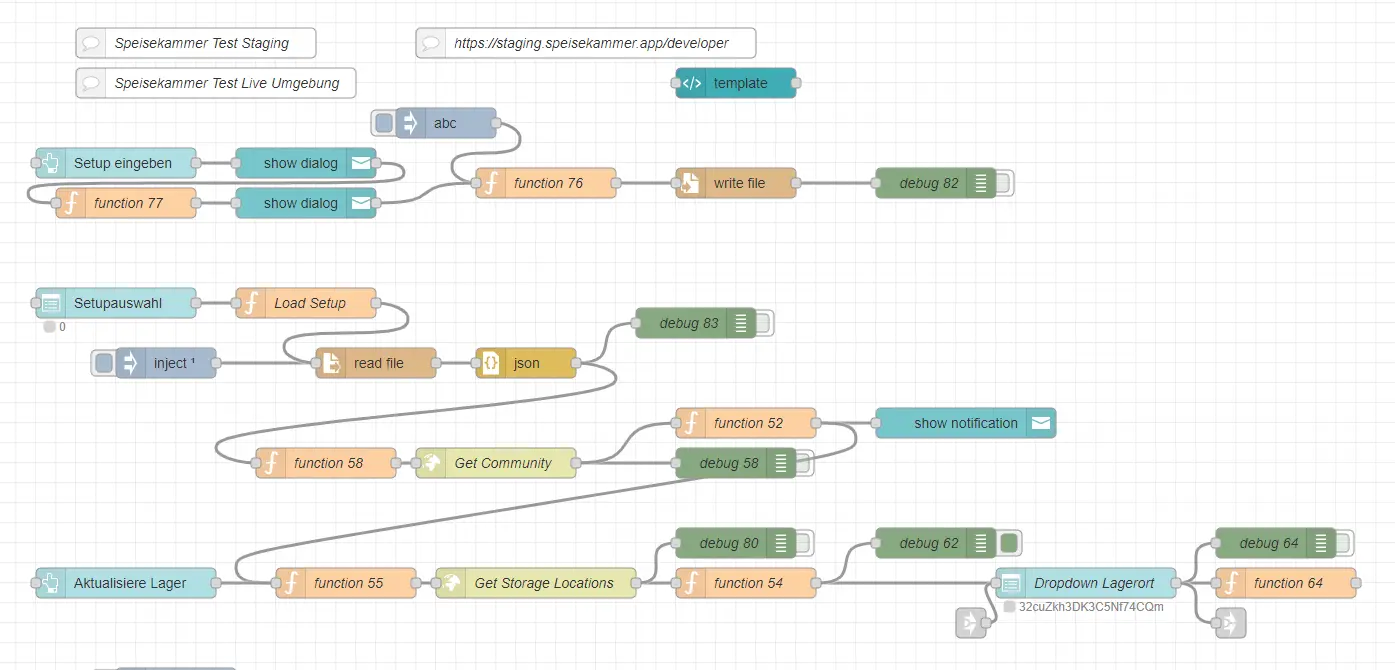
Task: Click the link-out node right of Dropdown Lagerort
Action: click(1231, 623)
